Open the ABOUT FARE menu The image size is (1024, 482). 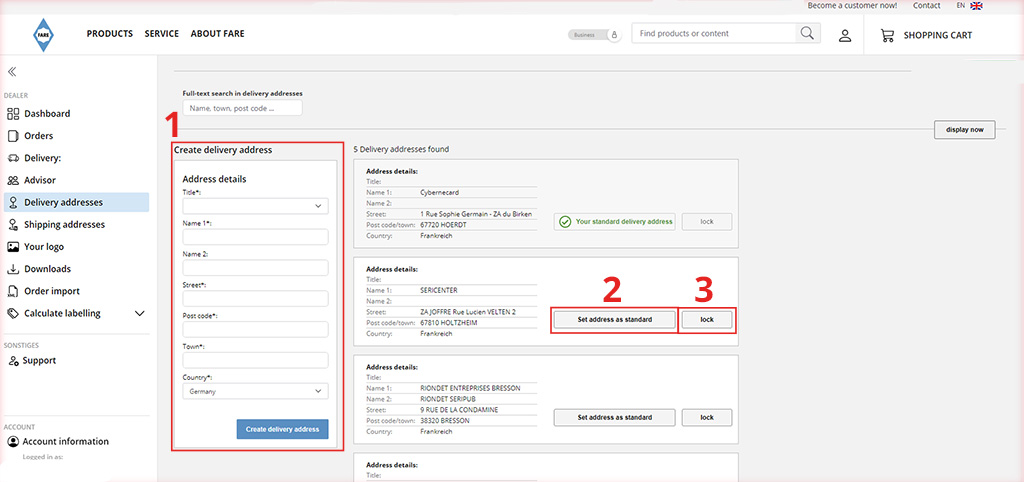click(217, 33)
